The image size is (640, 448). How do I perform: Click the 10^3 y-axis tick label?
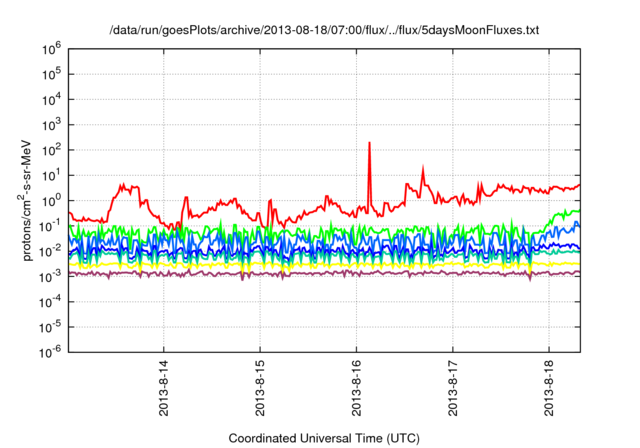[x=51, y=125]
